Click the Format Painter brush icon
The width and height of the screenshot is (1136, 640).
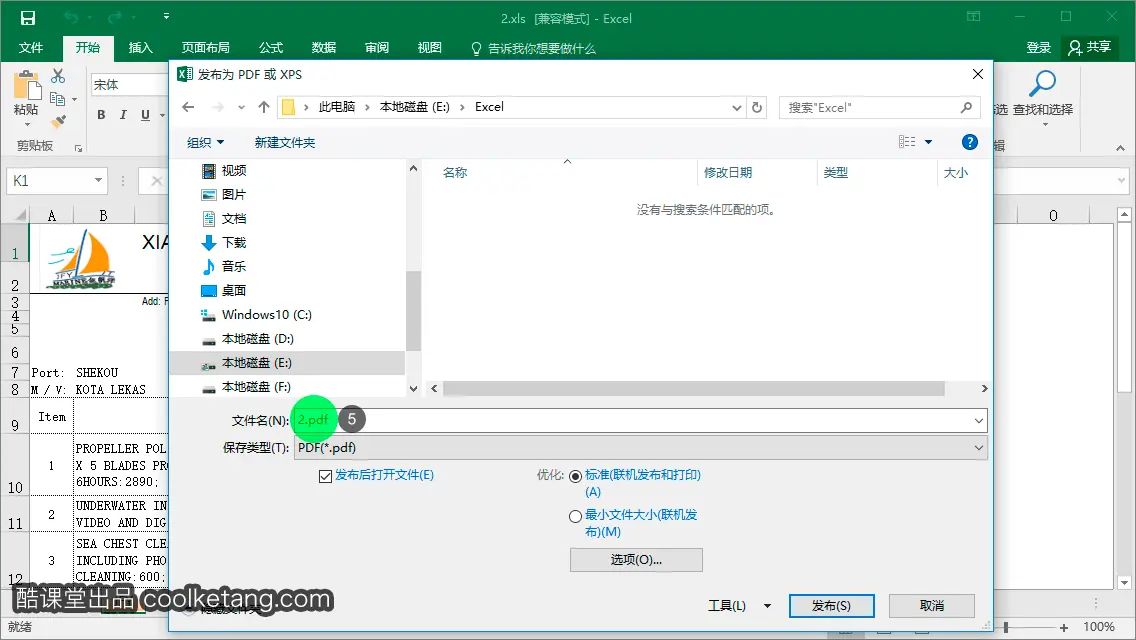[x=58, y=121]
